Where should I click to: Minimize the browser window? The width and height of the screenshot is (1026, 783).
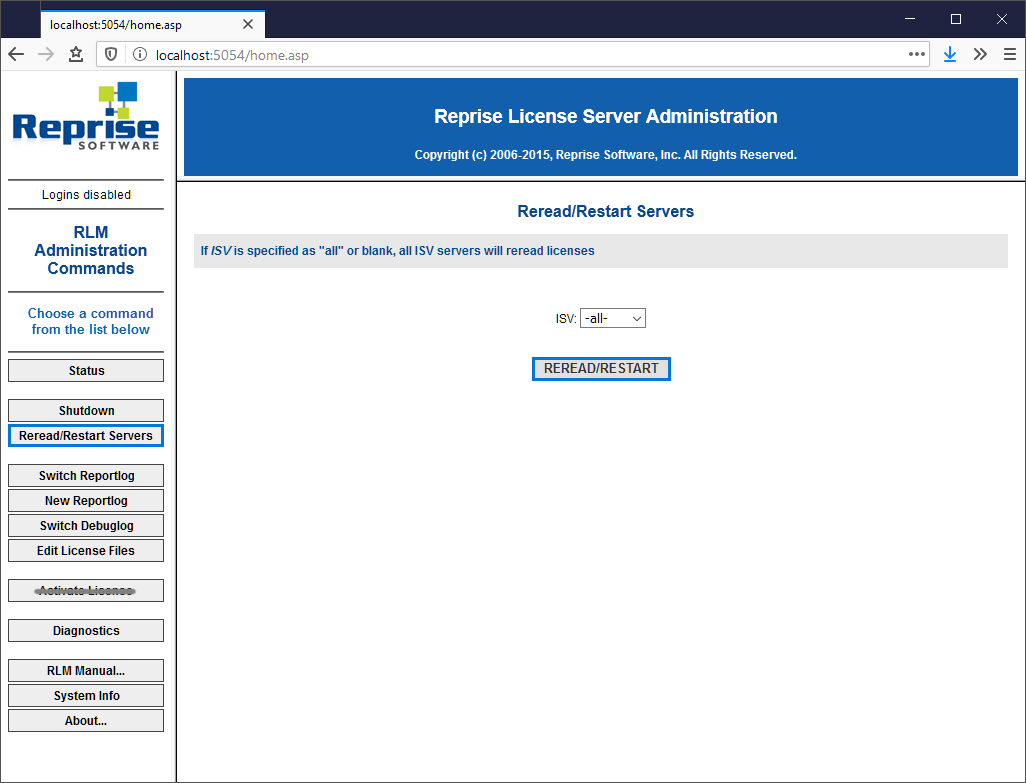click(910, 19)
